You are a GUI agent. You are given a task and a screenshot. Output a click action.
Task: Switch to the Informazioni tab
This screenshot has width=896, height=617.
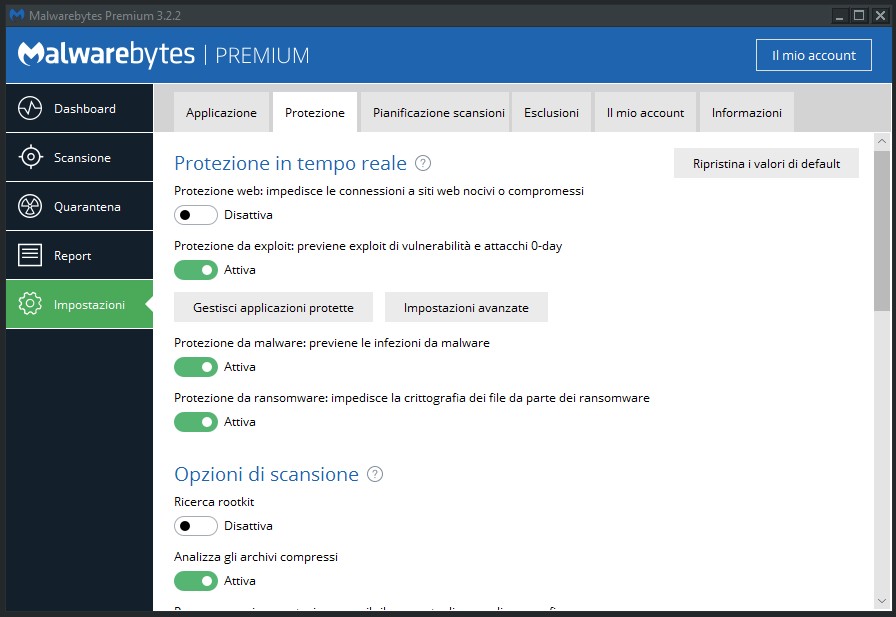pyautogui.click(x=747, y=113)
